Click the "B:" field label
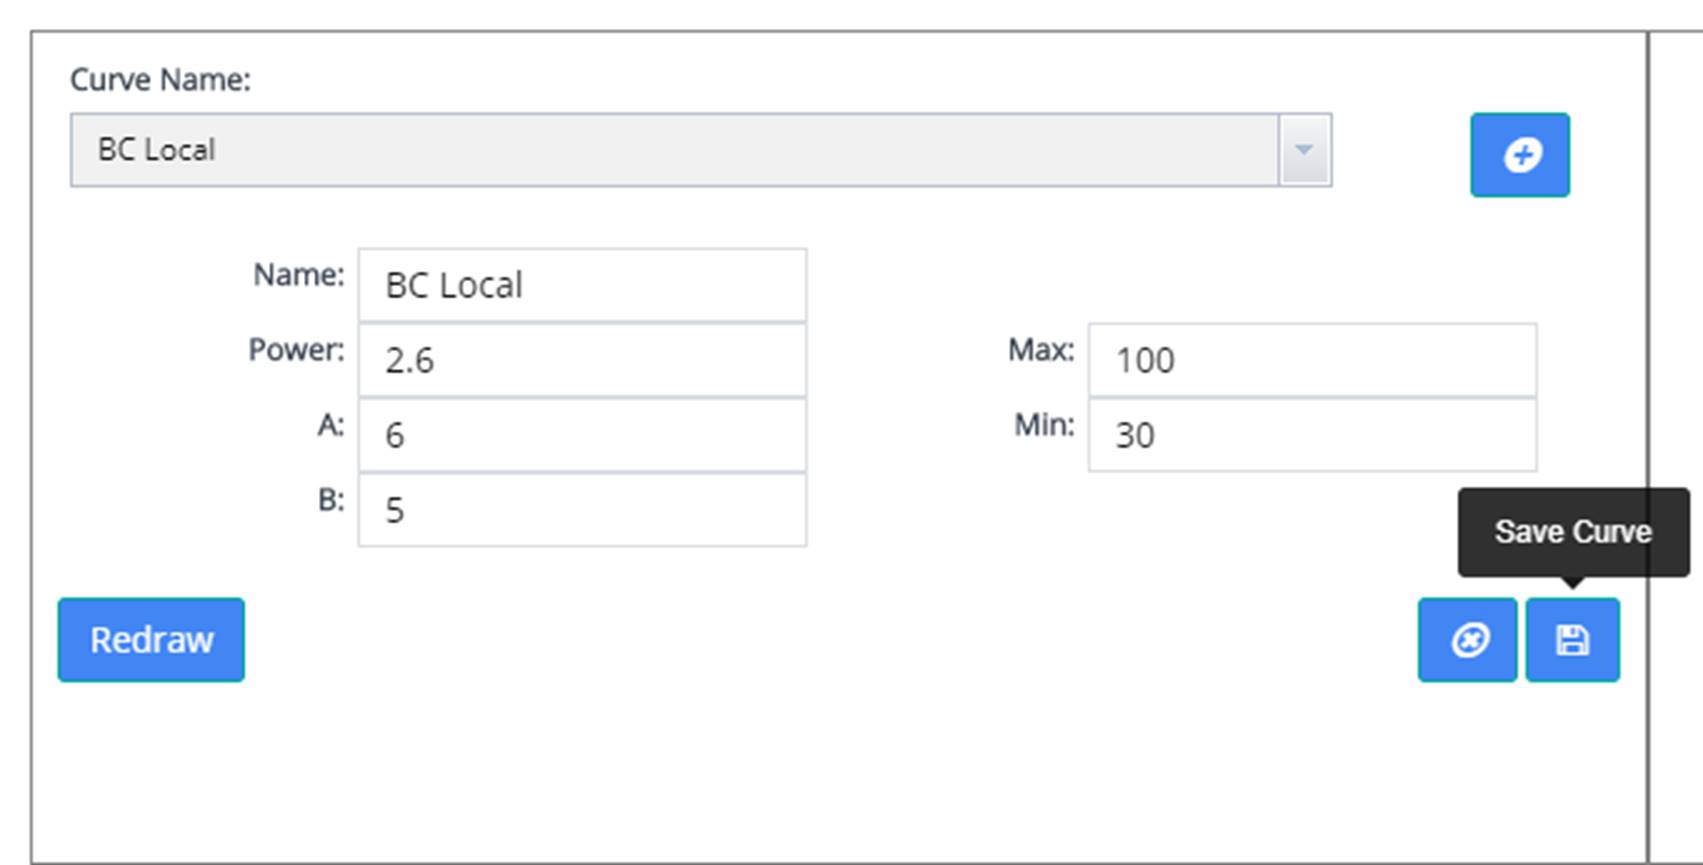Viewport: 1703px width, 865px height. point(331,500)
